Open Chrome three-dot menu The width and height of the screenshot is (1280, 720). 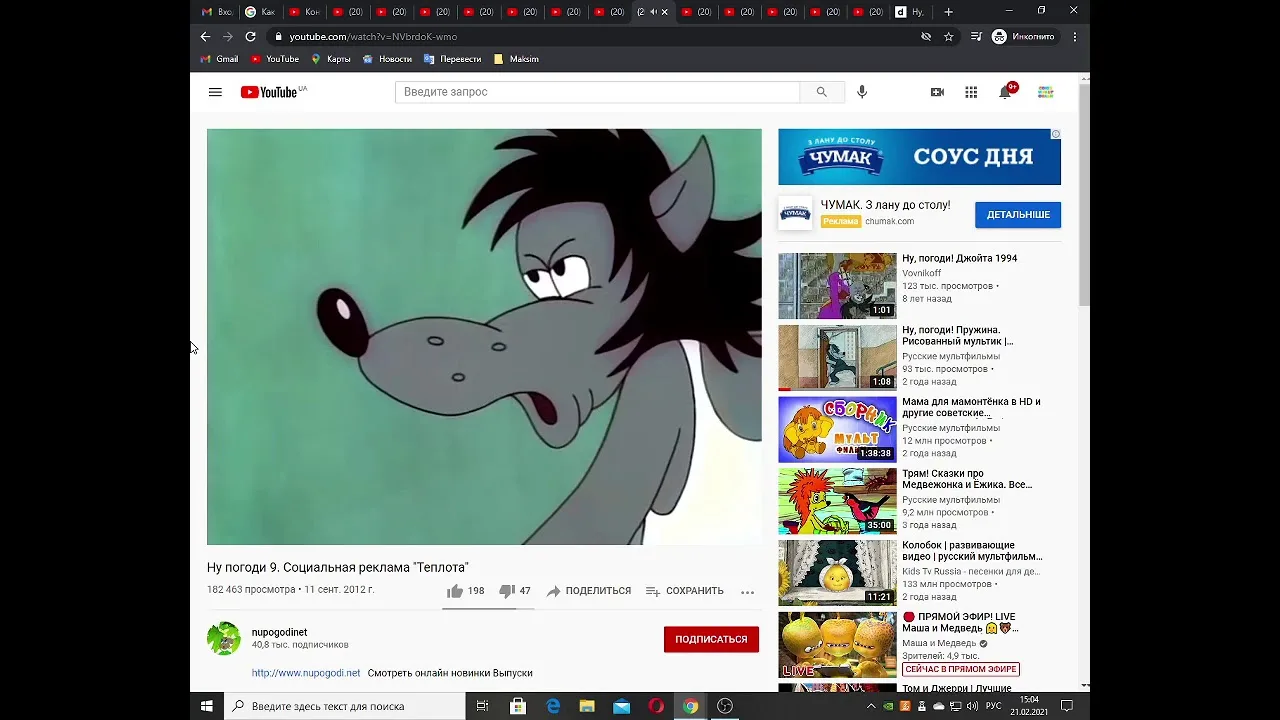coord(1075,37)
